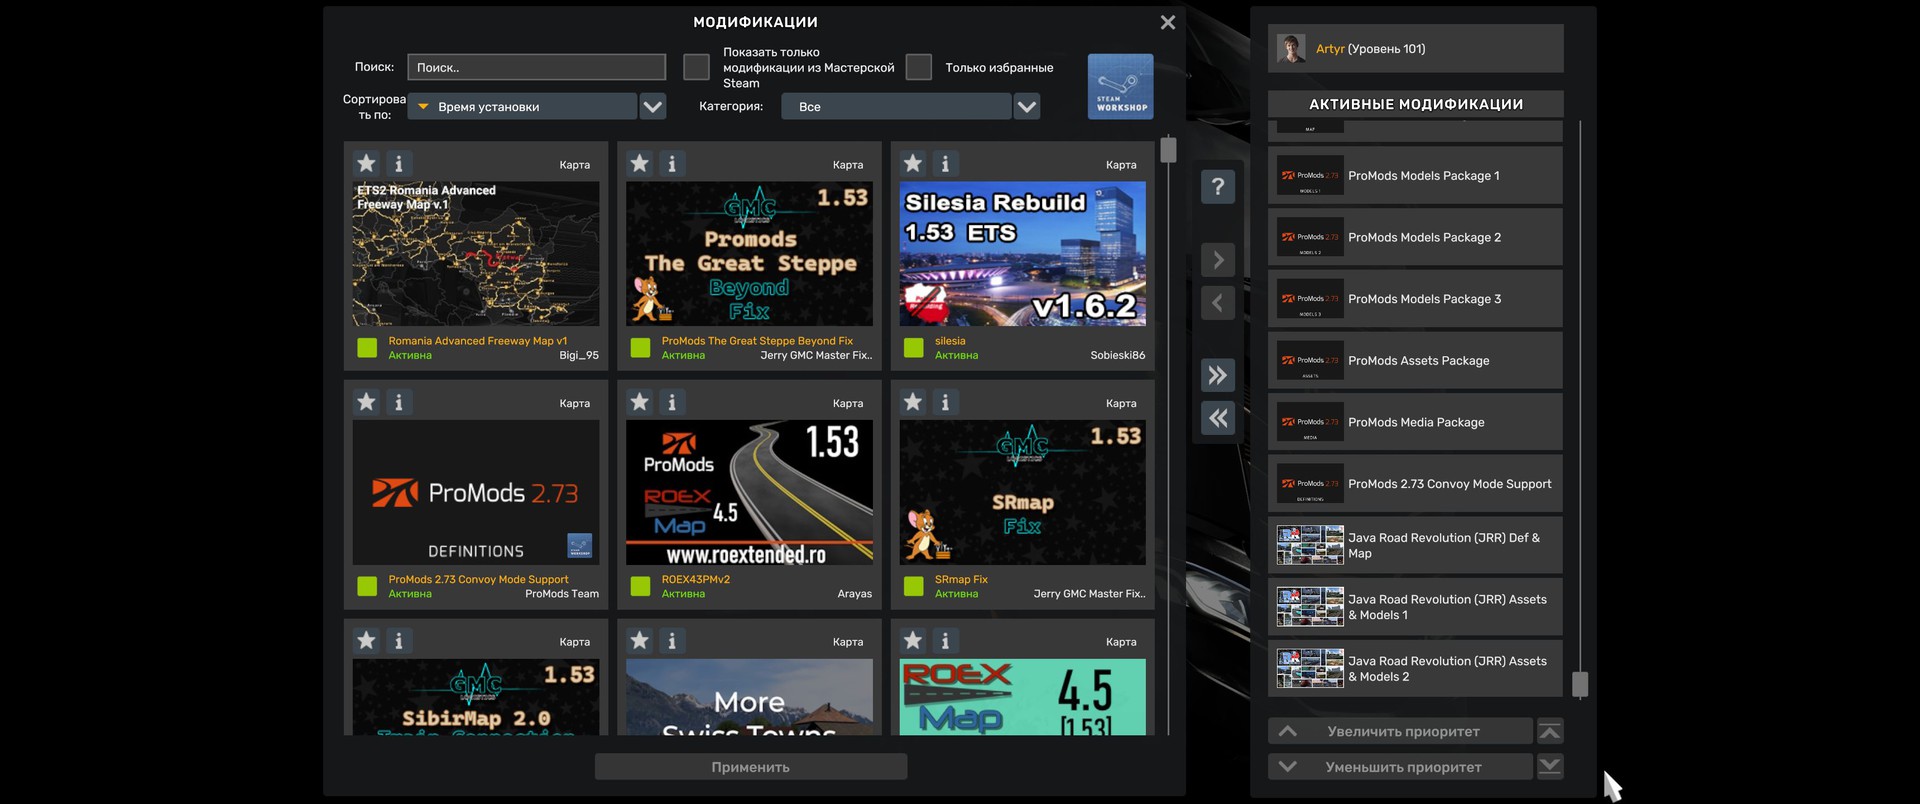Open Artyr user profile panel
This screenshot has width=1920, height=804.
coord(1415,48)
